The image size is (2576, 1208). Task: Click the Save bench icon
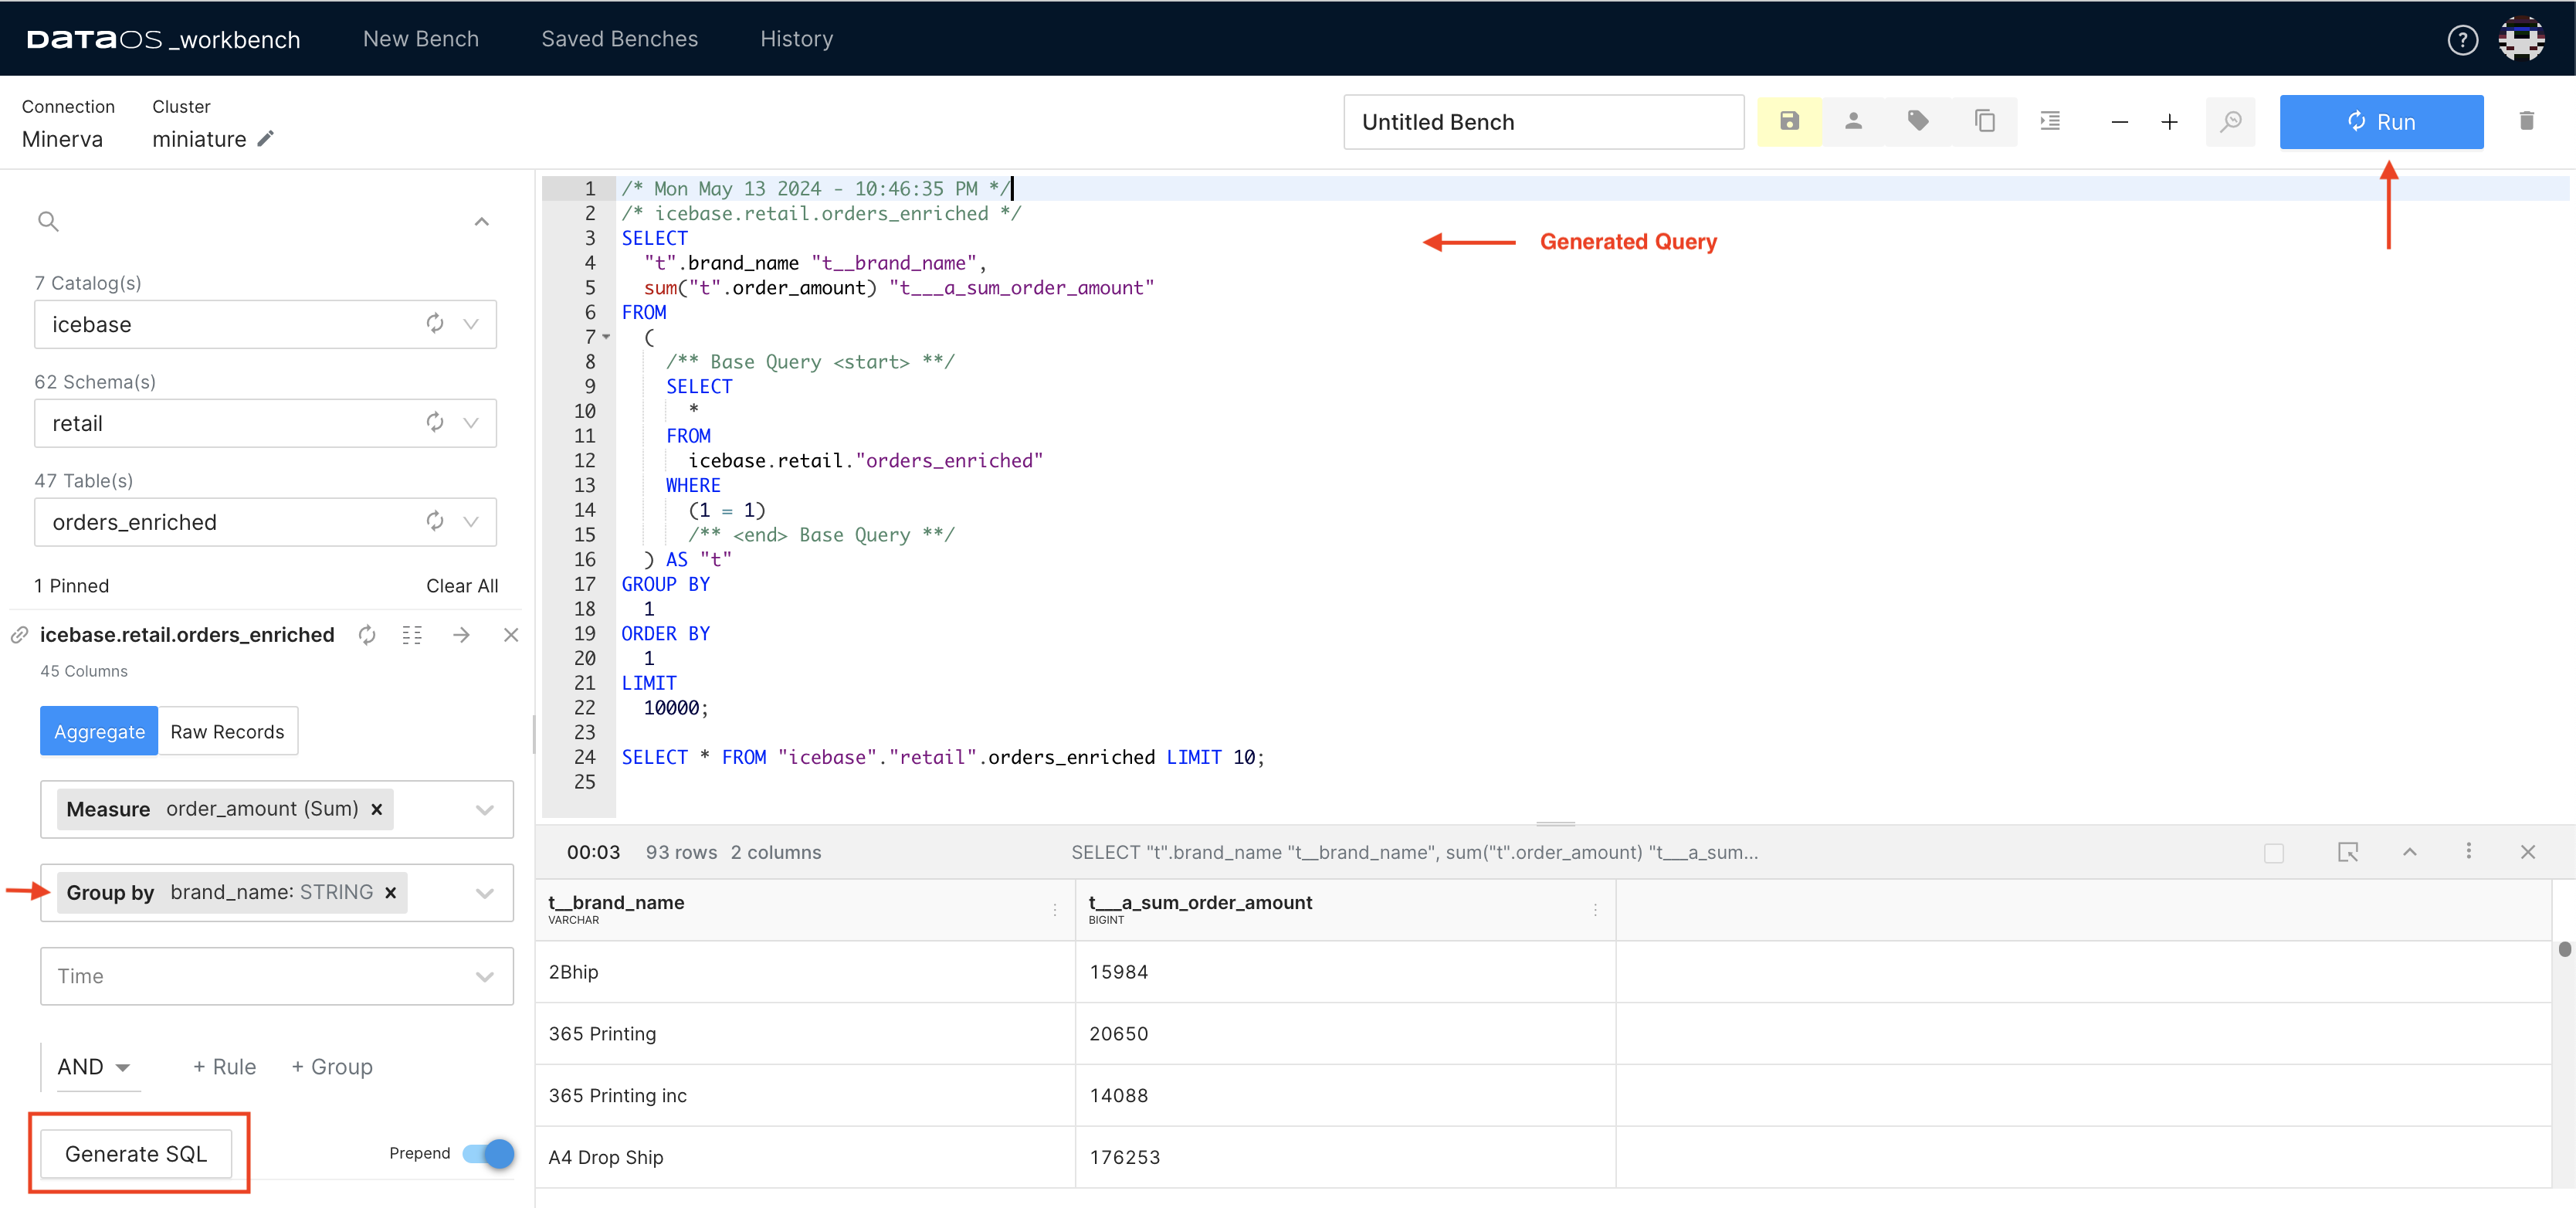(x=1791, y=120)
